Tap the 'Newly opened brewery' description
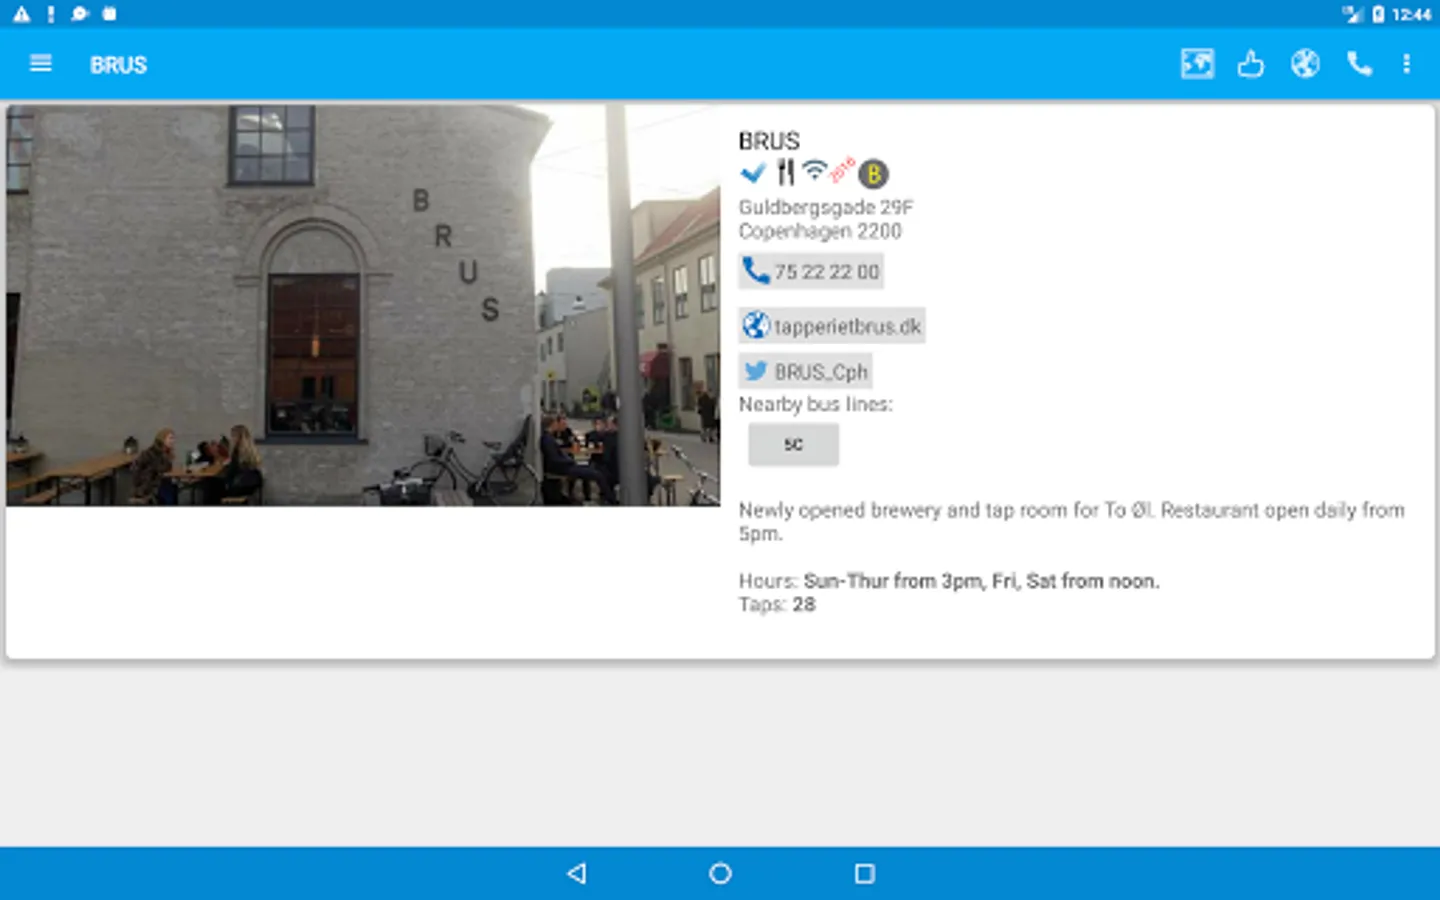 [x=1071, y=521]
